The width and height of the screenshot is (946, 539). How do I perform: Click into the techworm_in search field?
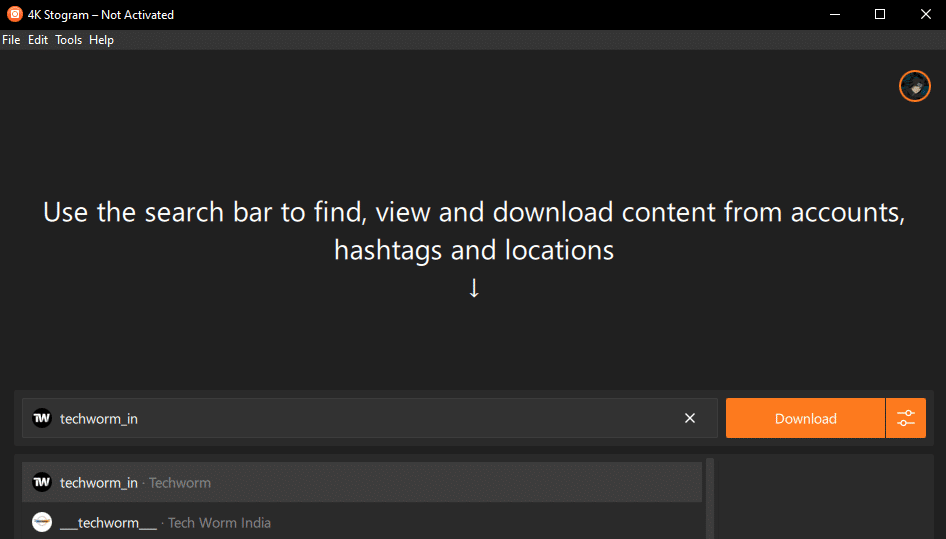[x=369, y=418]
